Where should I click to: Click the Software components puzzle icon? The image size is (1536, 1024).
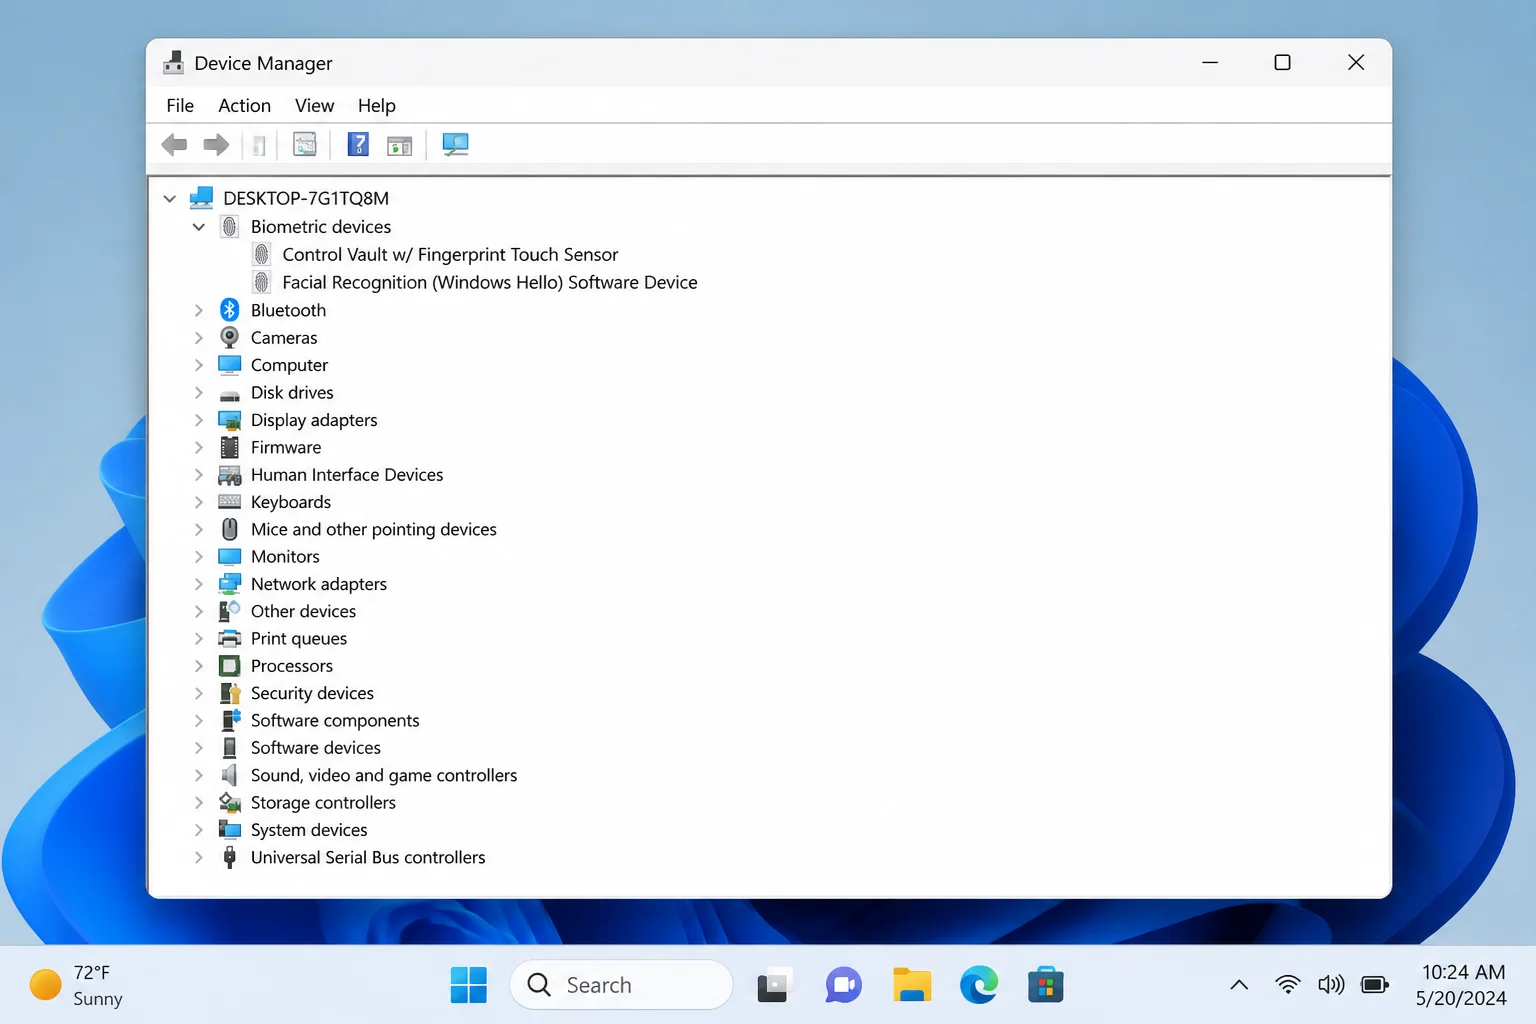click(230, 720)
